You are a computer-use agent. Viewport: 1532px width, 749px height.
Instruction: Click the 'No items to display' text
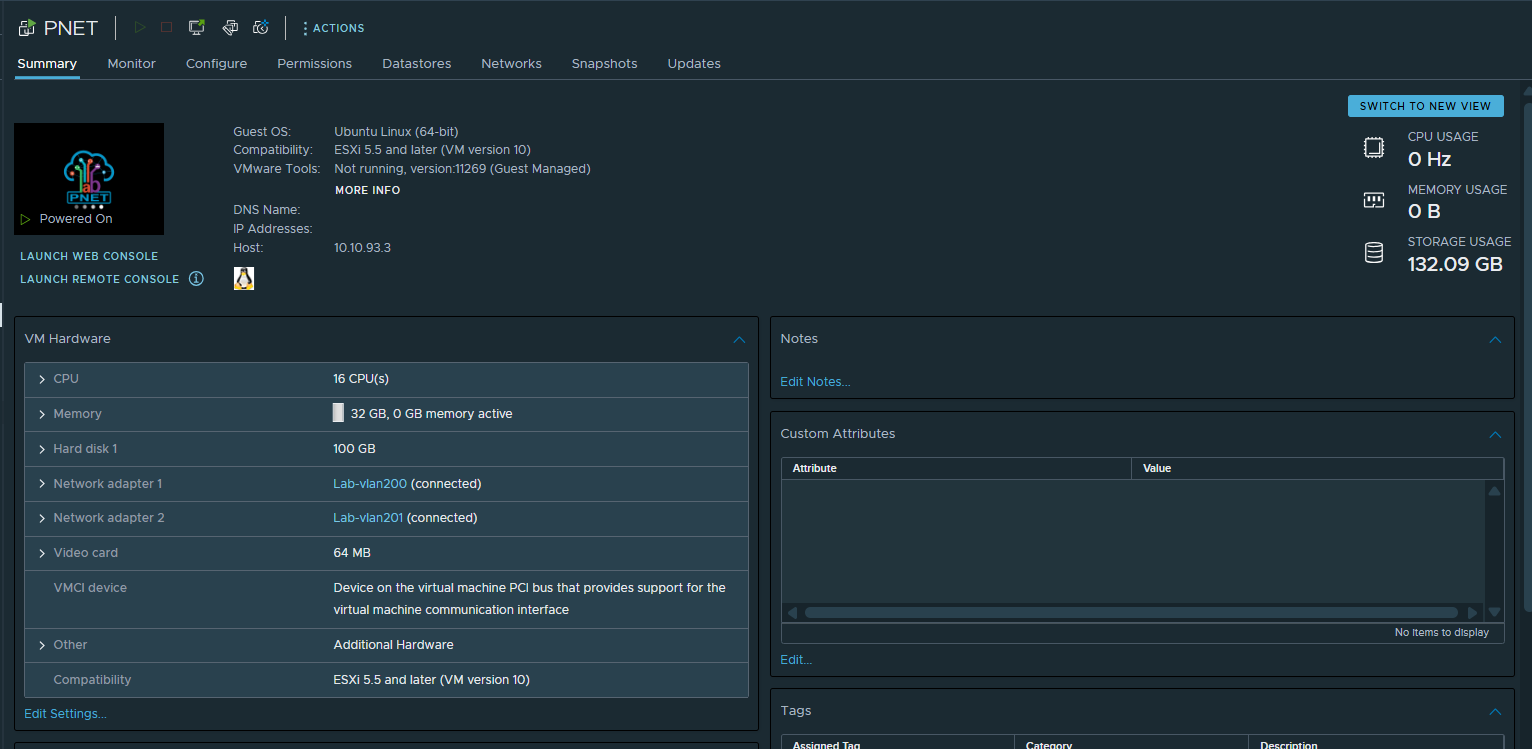[1442, 632]
